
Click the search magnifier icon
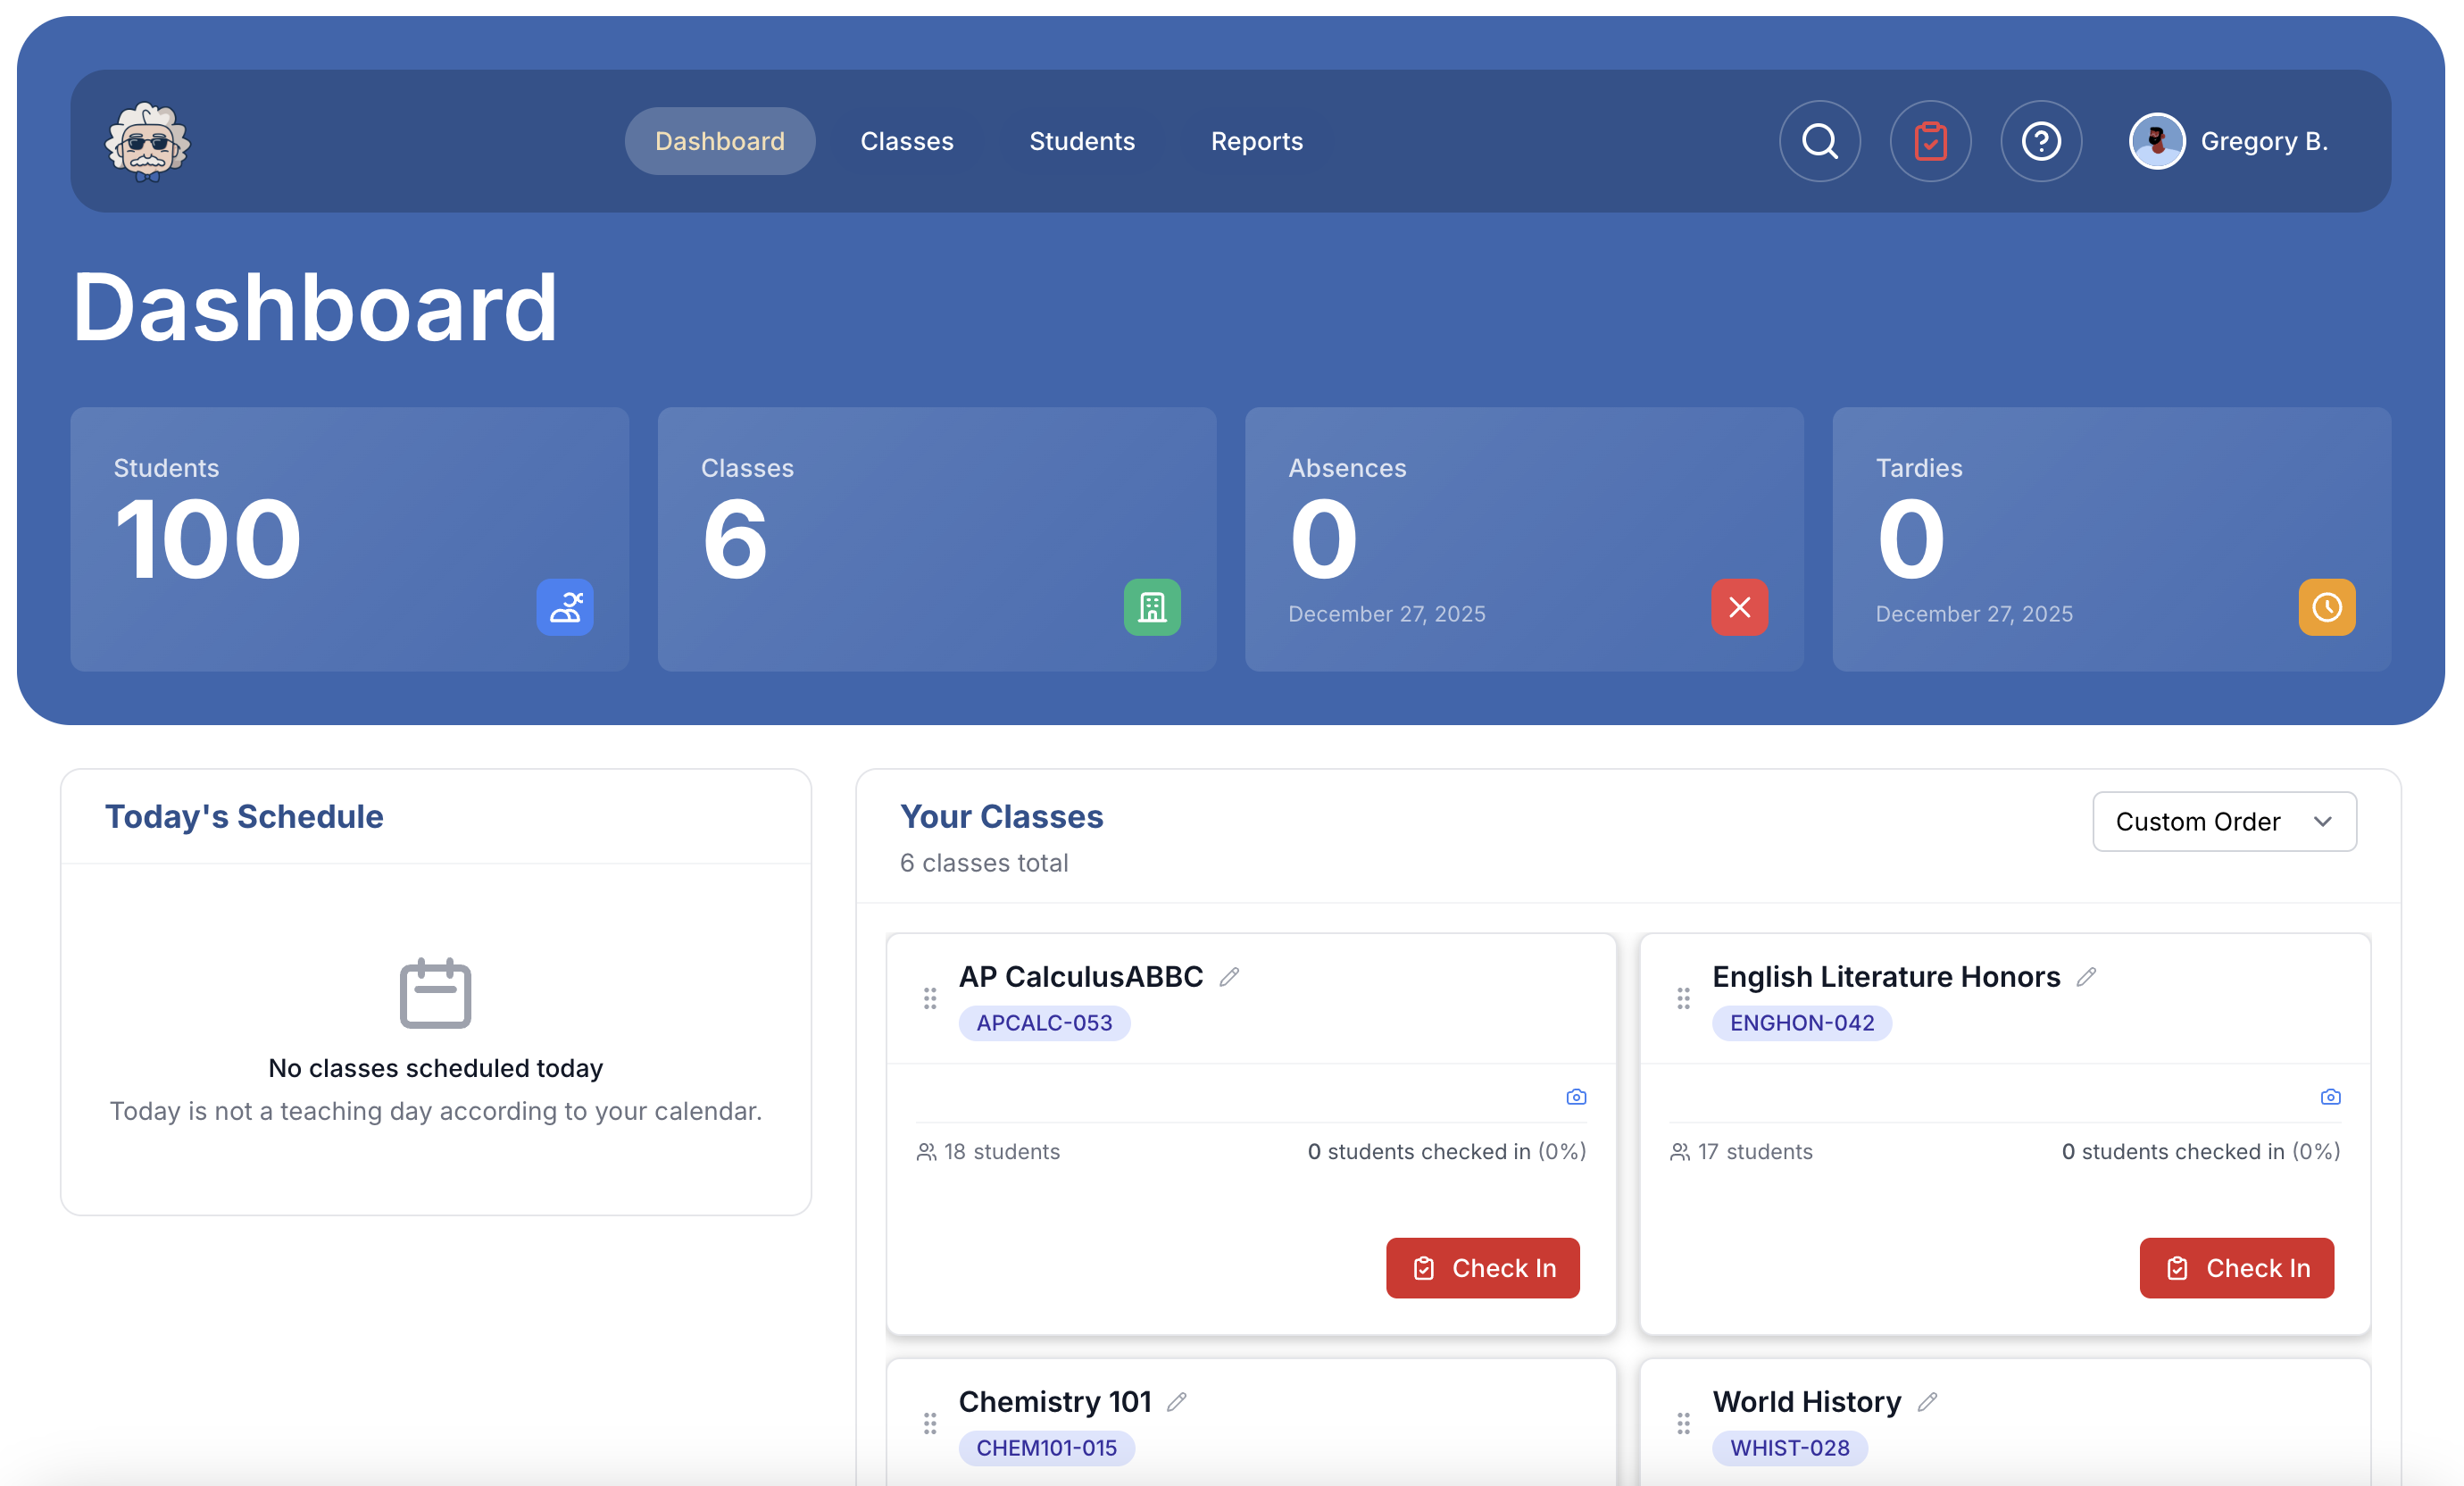[x=1819, y=141]
